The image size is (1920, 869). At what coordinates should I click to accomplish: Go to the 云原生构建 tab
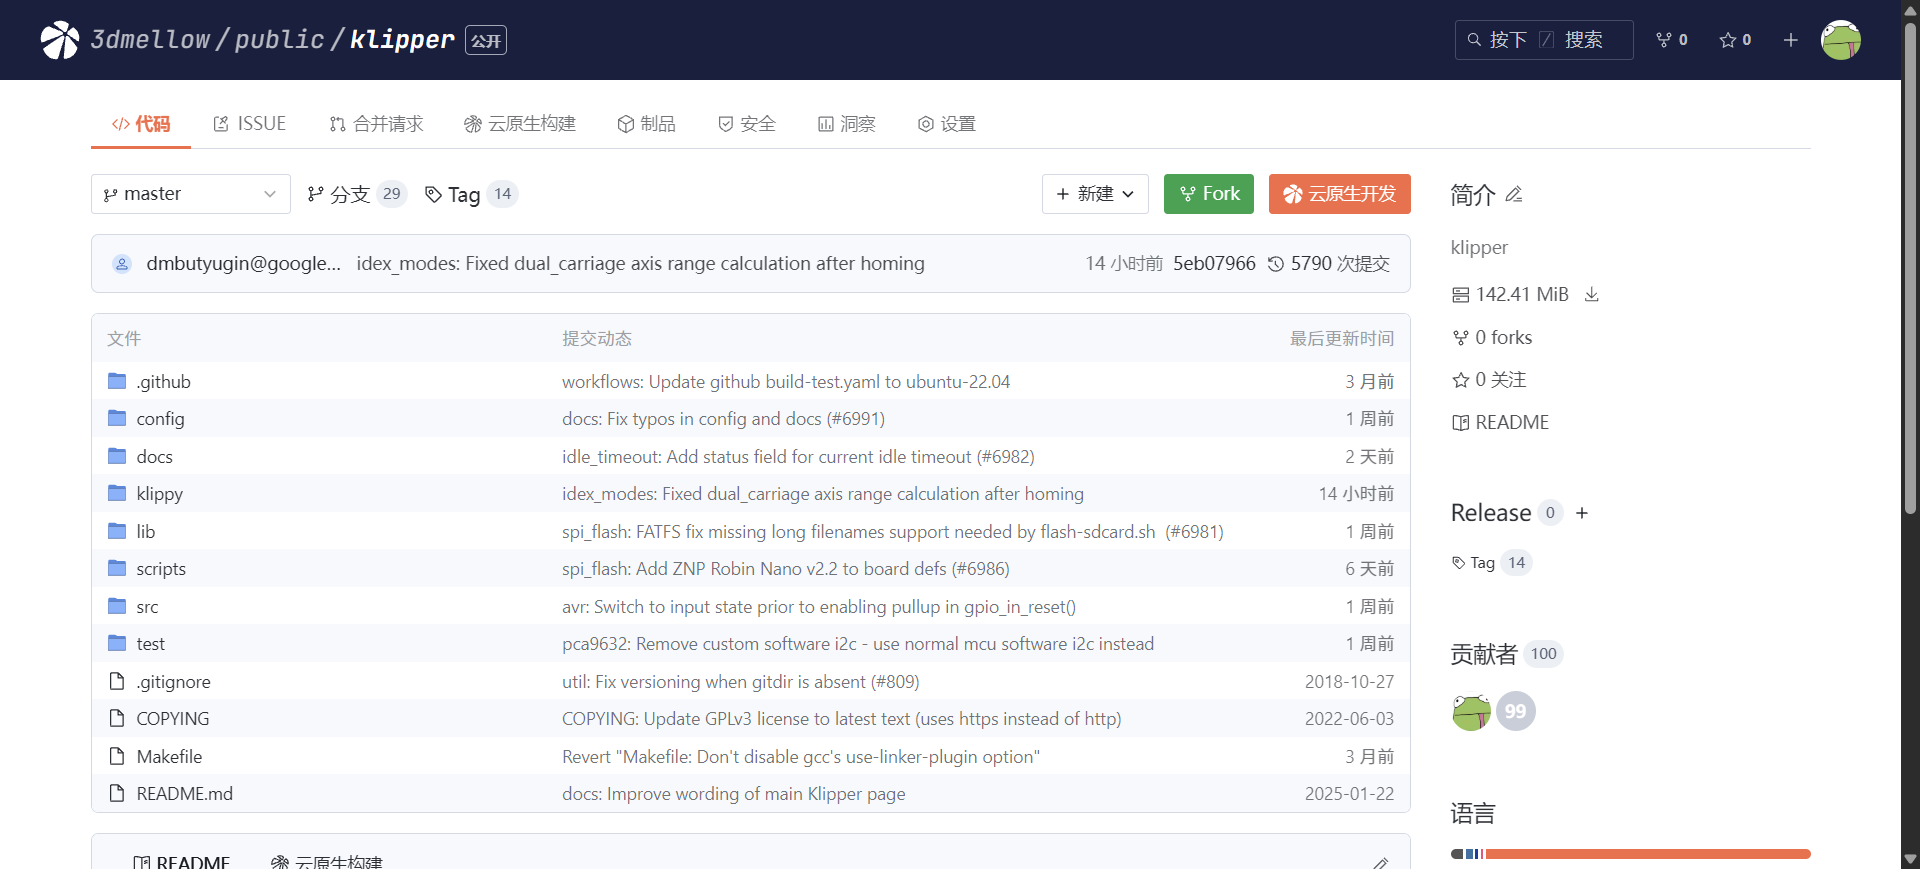tap(520, 124)
